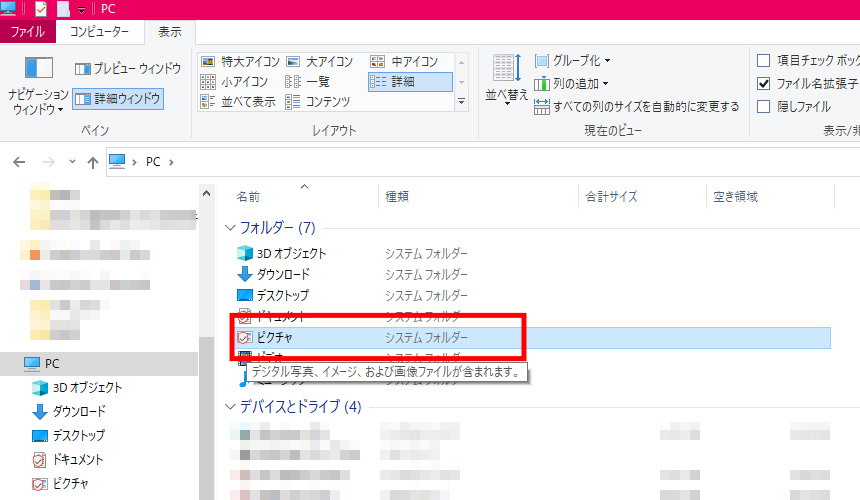Toggle the 詳細ウィンドウ pane

point(118,98)
